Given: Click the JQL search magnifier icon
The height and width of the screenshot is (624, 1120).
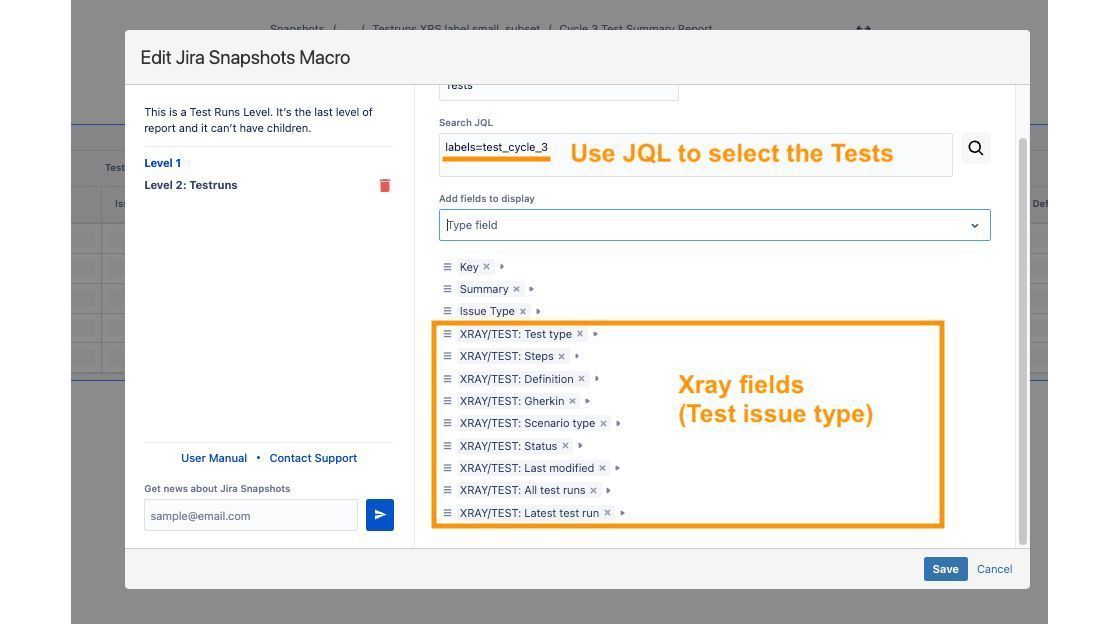Looking at the screenshot, I should (x=975, y=149).
